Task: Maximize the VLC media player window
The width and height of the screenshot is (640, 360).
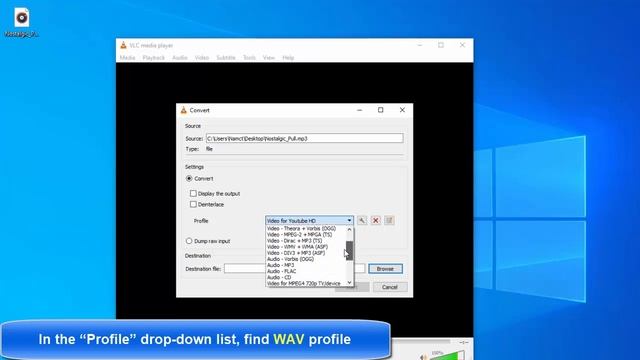Action: [441, 45]
